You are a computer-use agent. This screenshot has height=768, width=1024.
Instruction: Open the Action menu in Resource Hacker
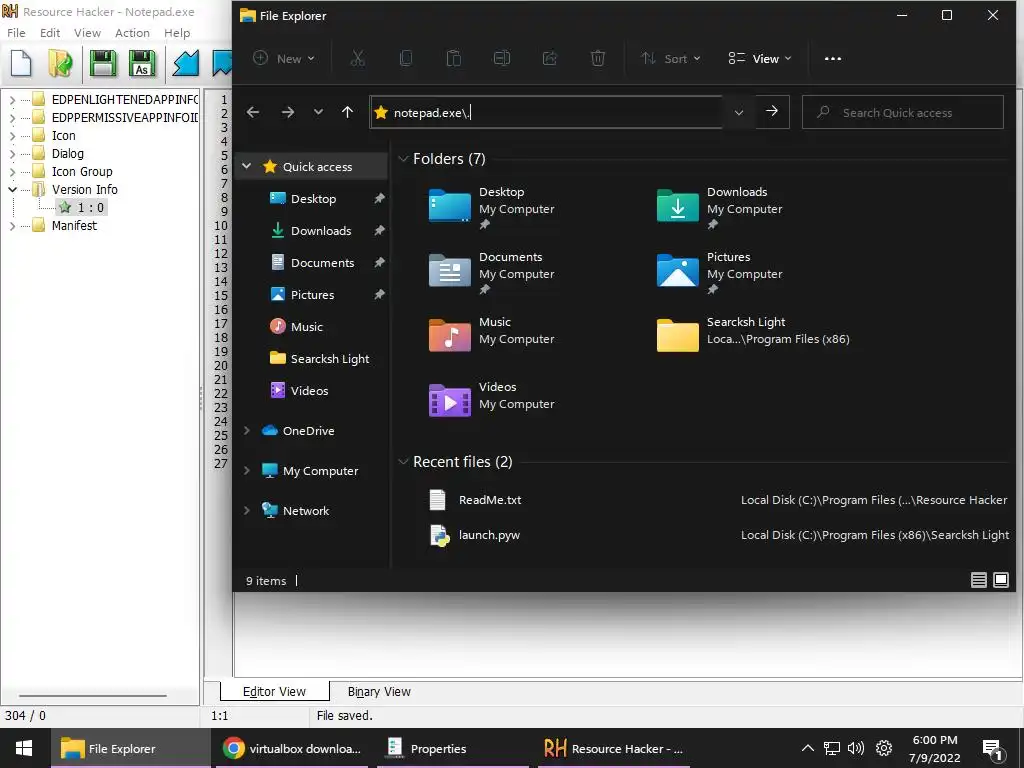point(132,33)
